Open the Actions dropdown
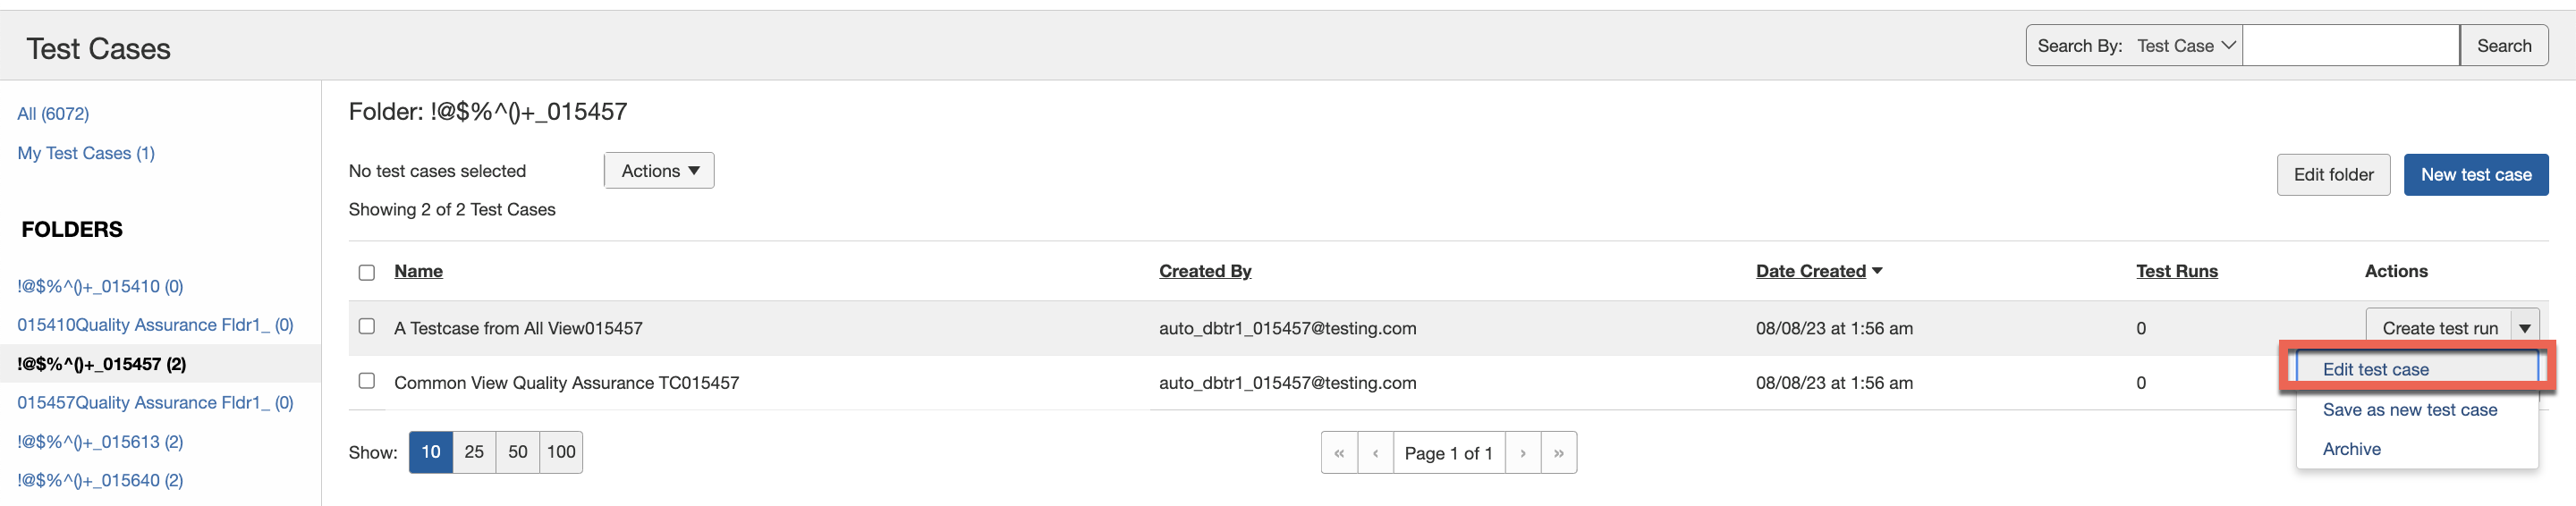This screenshot has width=2576, height=506. (659, 171)
